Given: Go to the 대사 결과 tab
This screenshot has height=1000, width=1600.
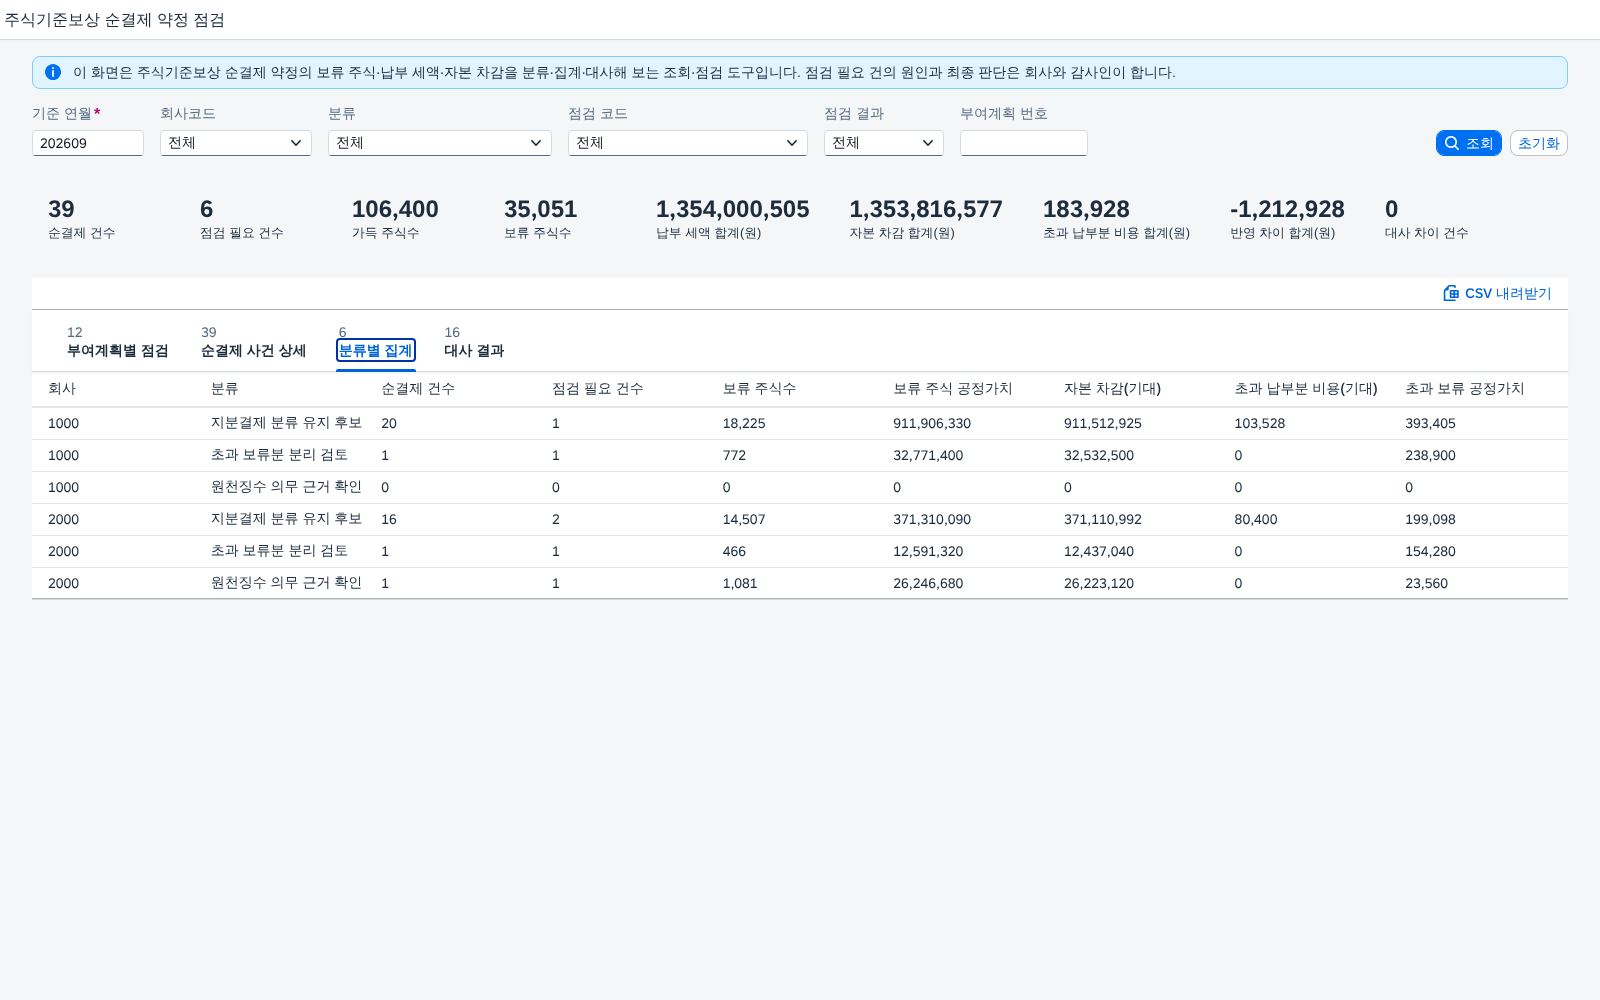Looking at the screenshot, I should pos(474,342).
